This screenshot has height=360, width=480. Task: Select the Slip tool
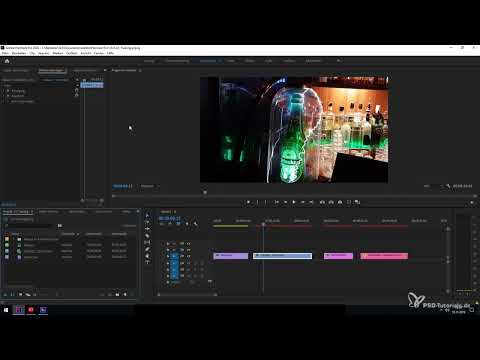(x=147, y=242)
